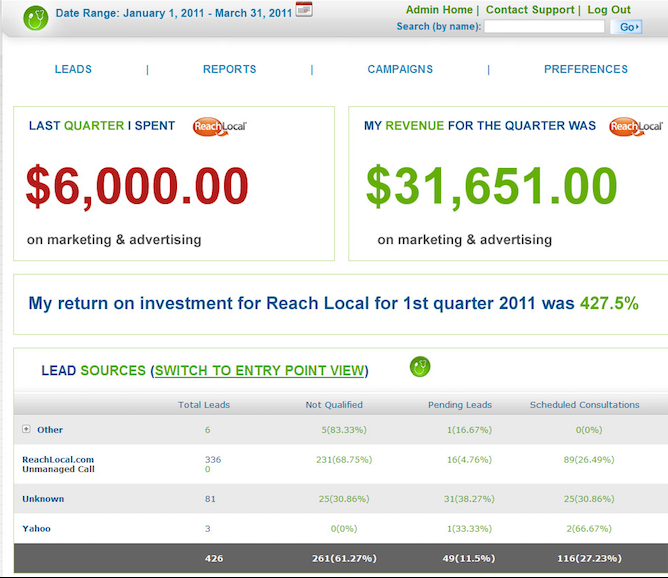The image size is (668, 578).
Task: Click into the Search by name field
Action: [544, 27]
